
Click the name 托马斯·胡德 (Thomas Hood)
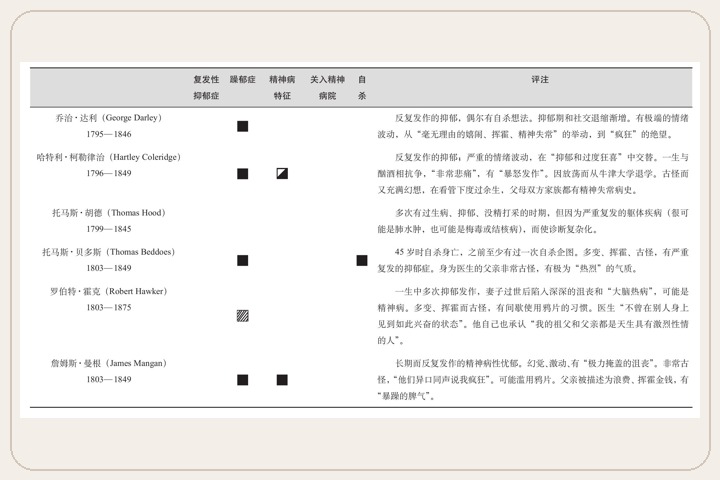coord(109,213)
